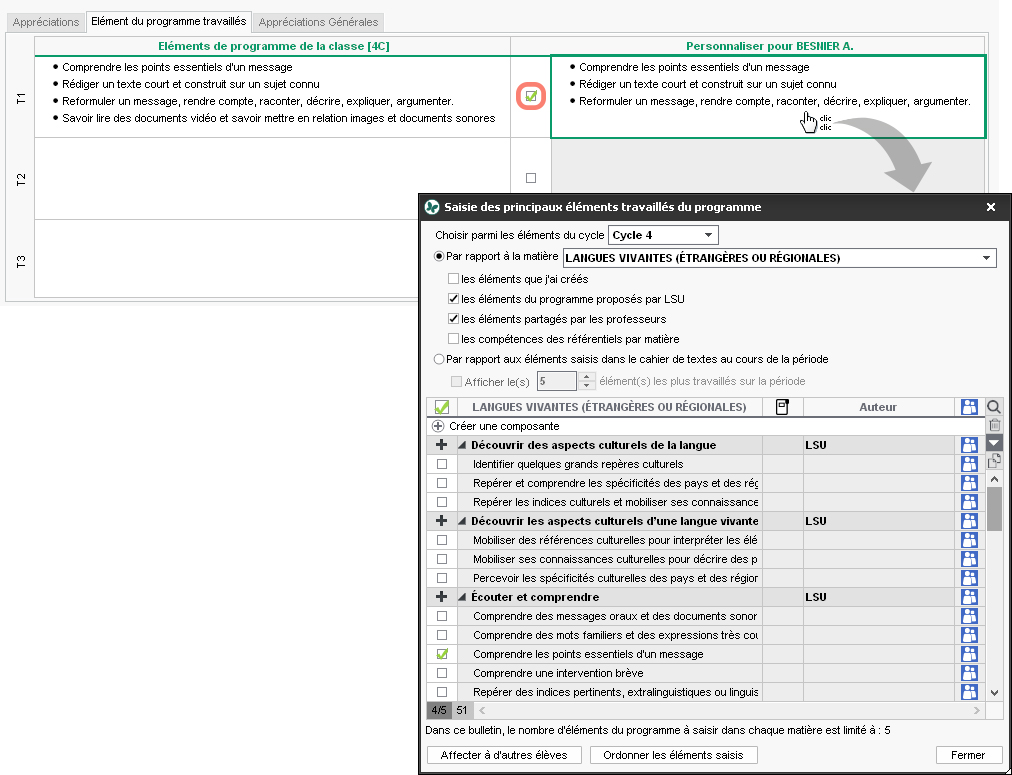Click the Fermer button

tap(968, 755)
